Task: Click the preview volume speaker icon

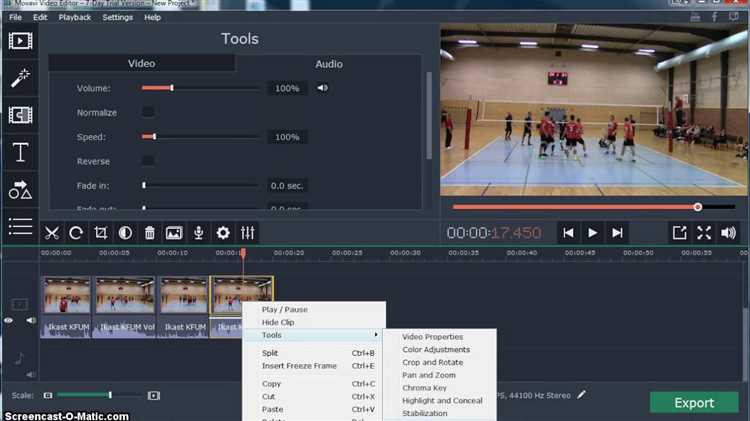Action: (728, 233)
